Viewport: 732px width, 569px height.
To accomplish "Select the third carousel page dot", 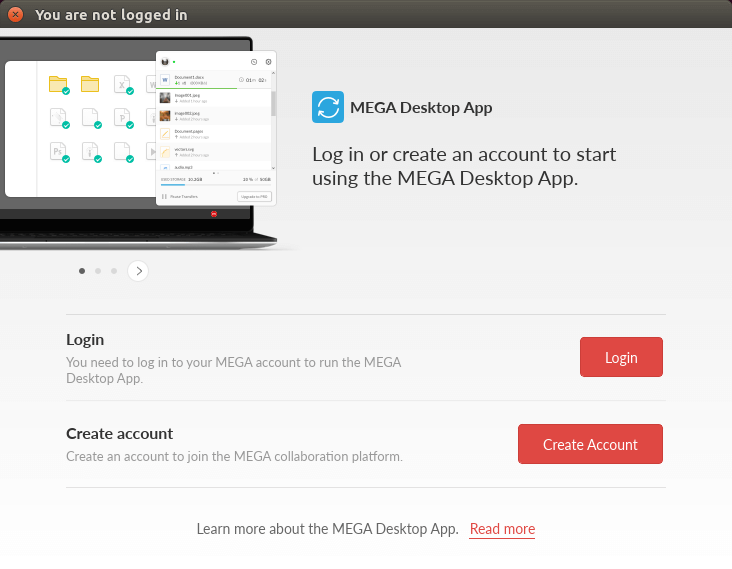I will pos(114,270).
